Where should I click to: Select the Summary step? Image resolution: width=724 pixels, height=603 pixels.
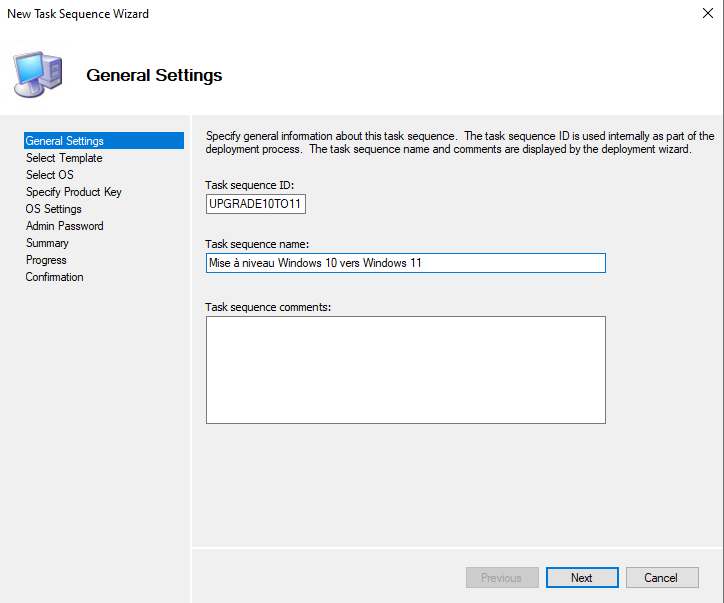point(47,243)
